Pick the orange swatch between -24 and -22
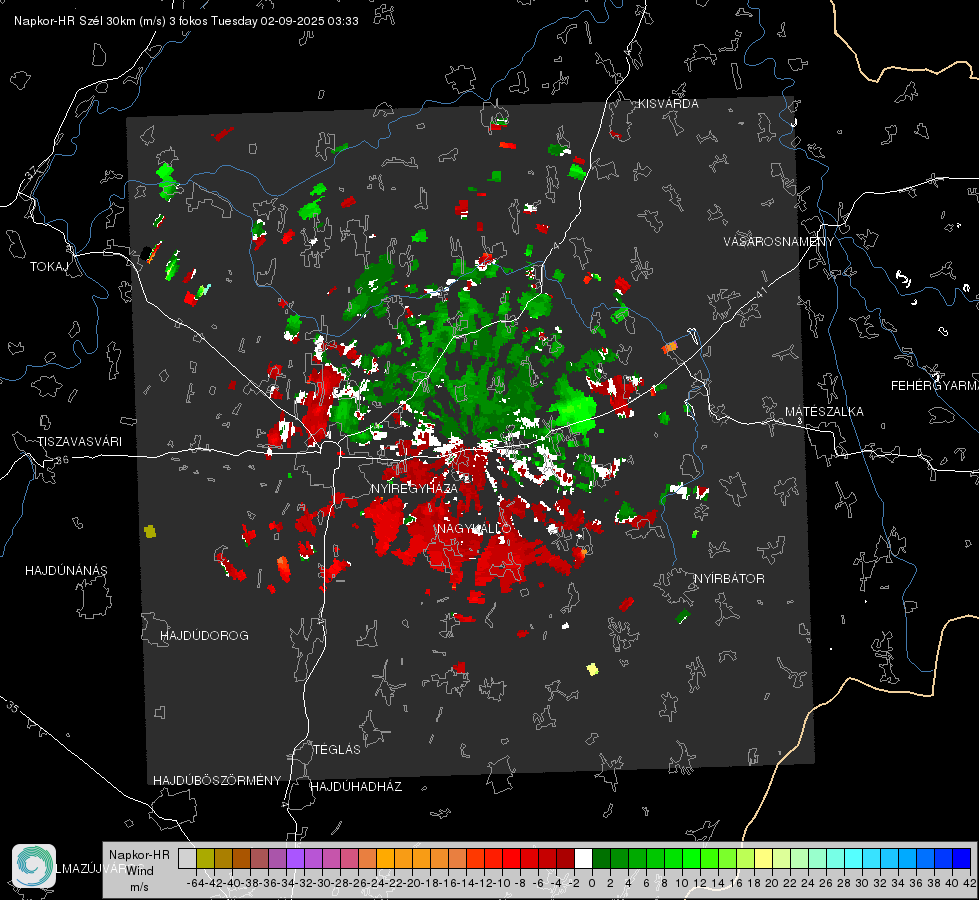Image resolution: width=979 pixels, height=900 pixels. (x=385, y=858)
